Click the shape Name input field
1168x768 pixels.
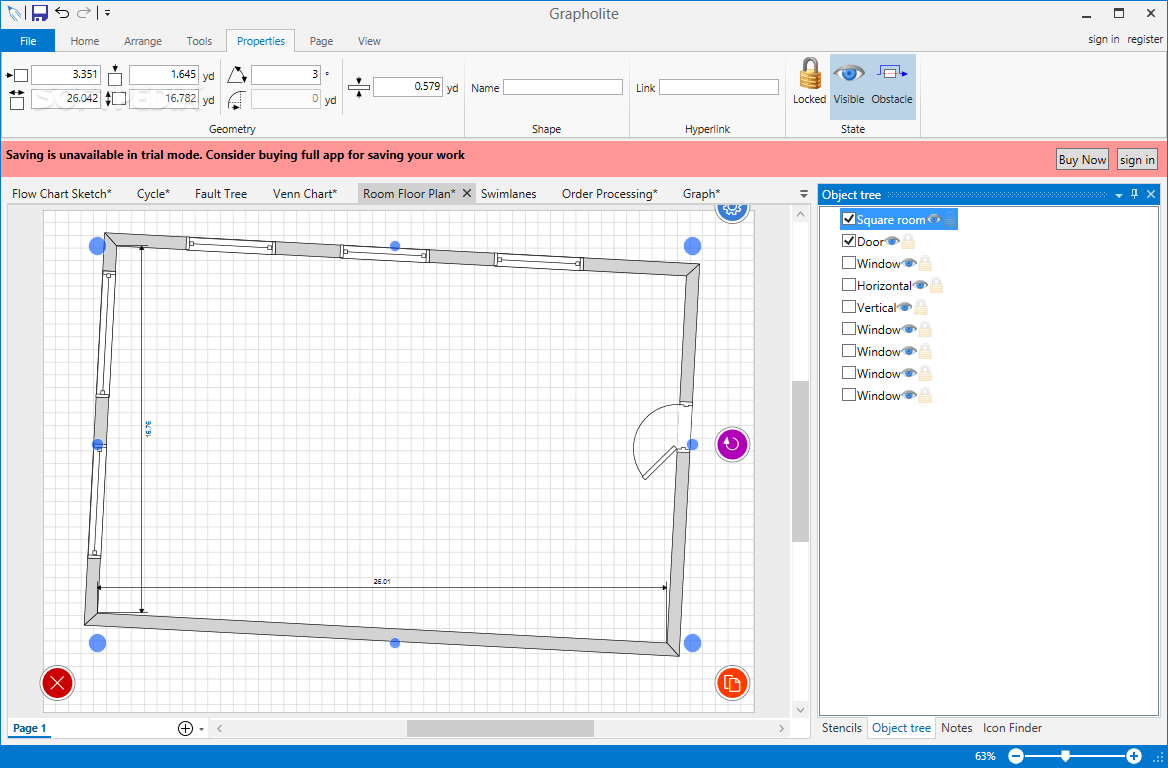[x=562, y=87]
